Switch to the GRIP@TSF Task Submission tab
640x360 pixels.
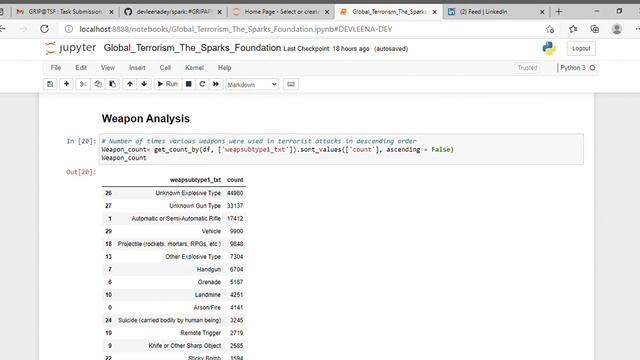coord(65,12)
